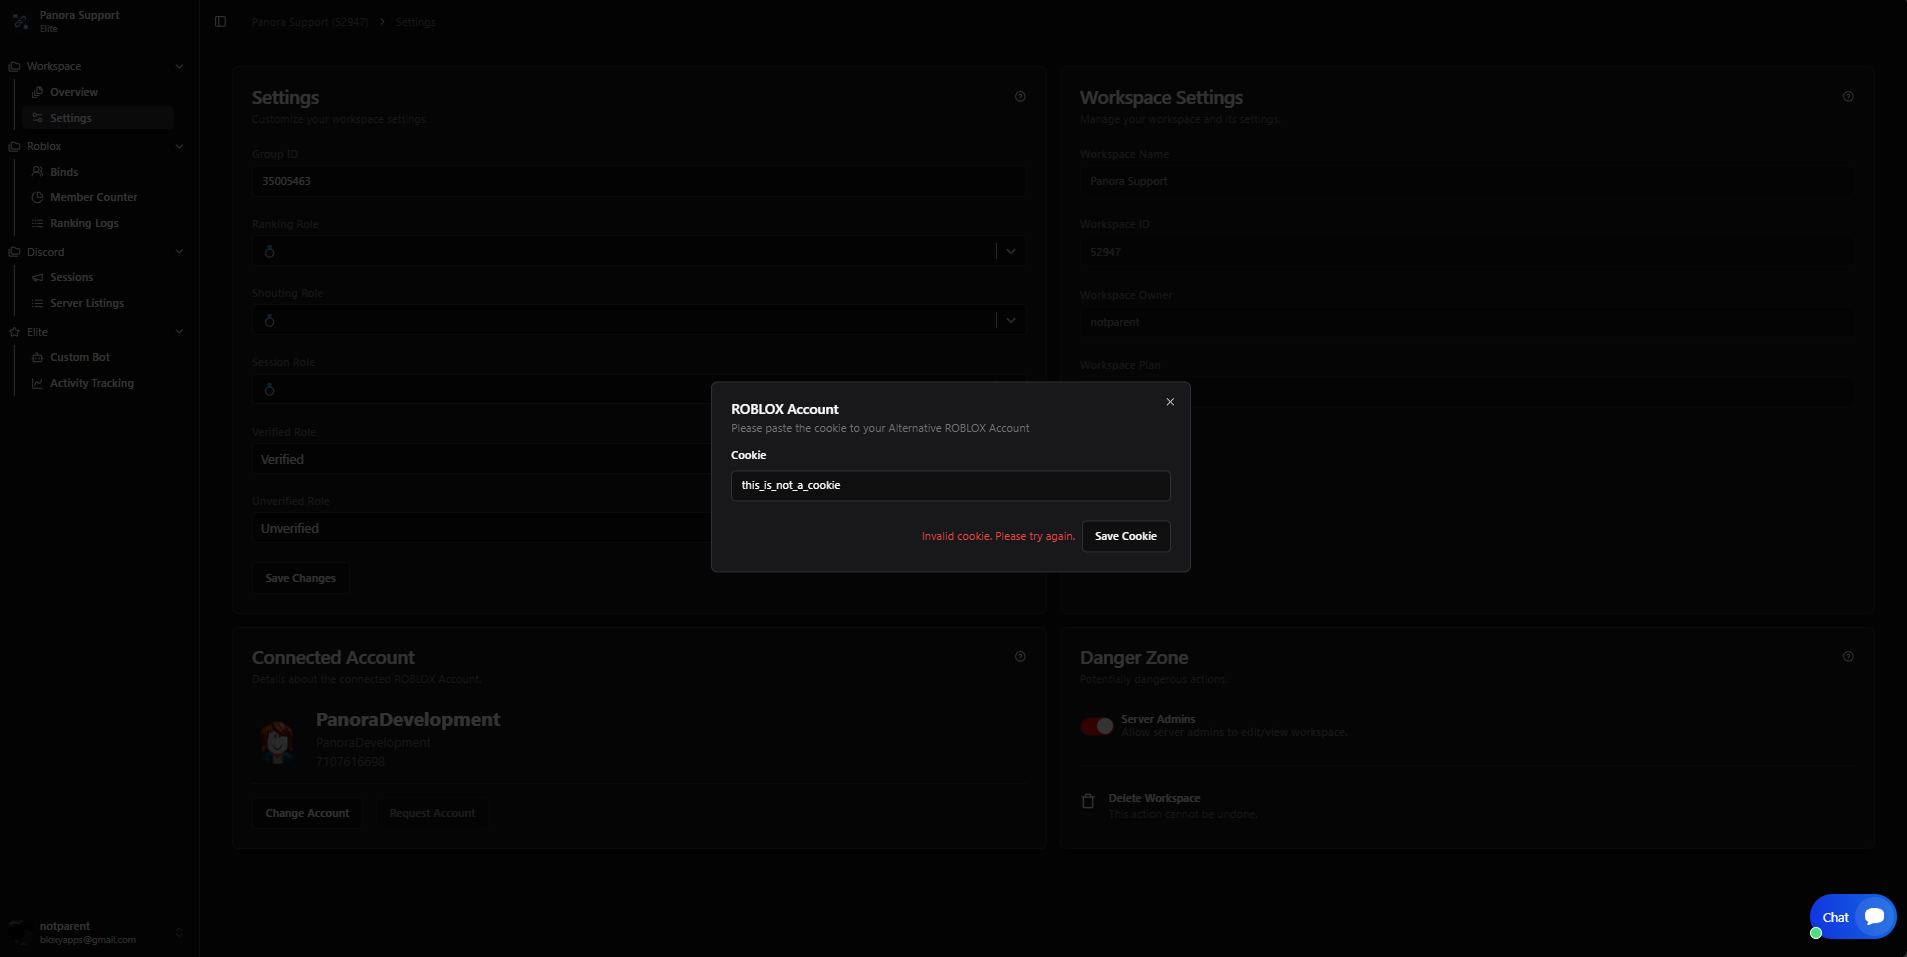Select Settings in the sidebar
The image size is (1907, 957).
[x=97, y=118]
